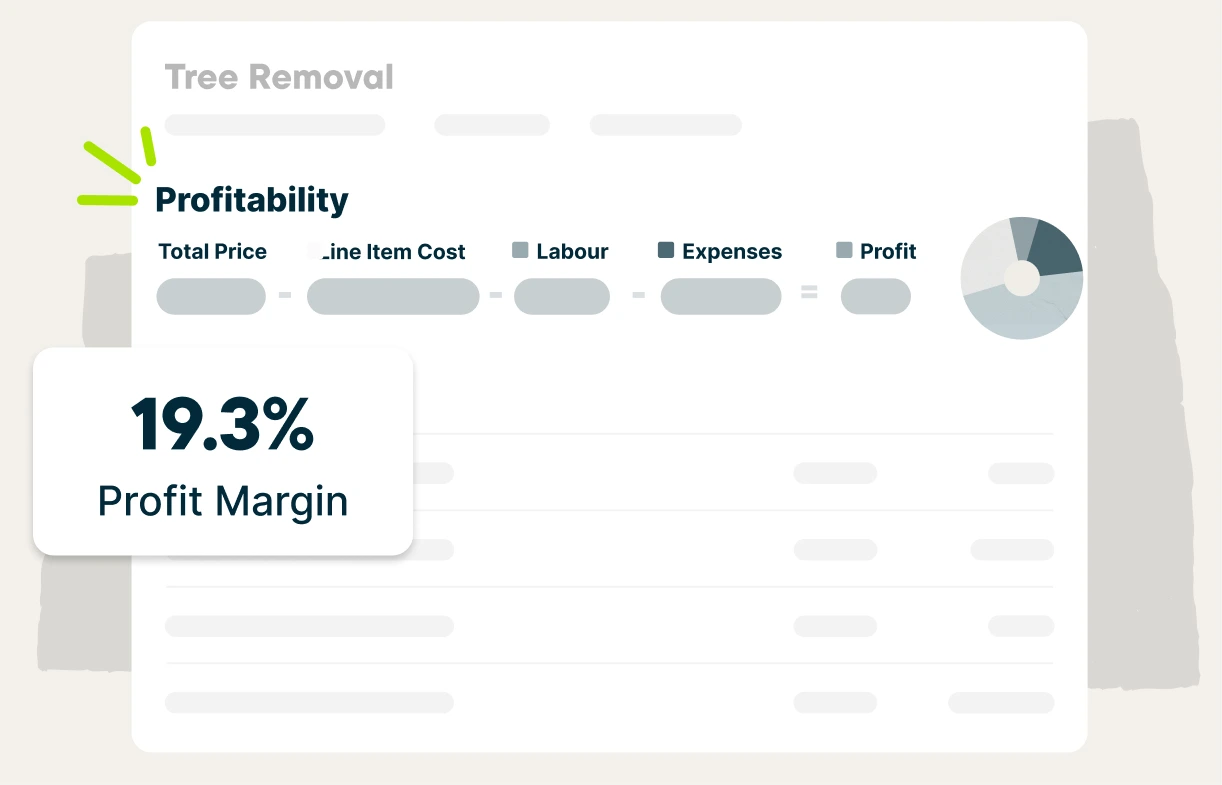Click the Line Item Cost value placeholder
1222x785 pixels.
(x=393, y=297)
